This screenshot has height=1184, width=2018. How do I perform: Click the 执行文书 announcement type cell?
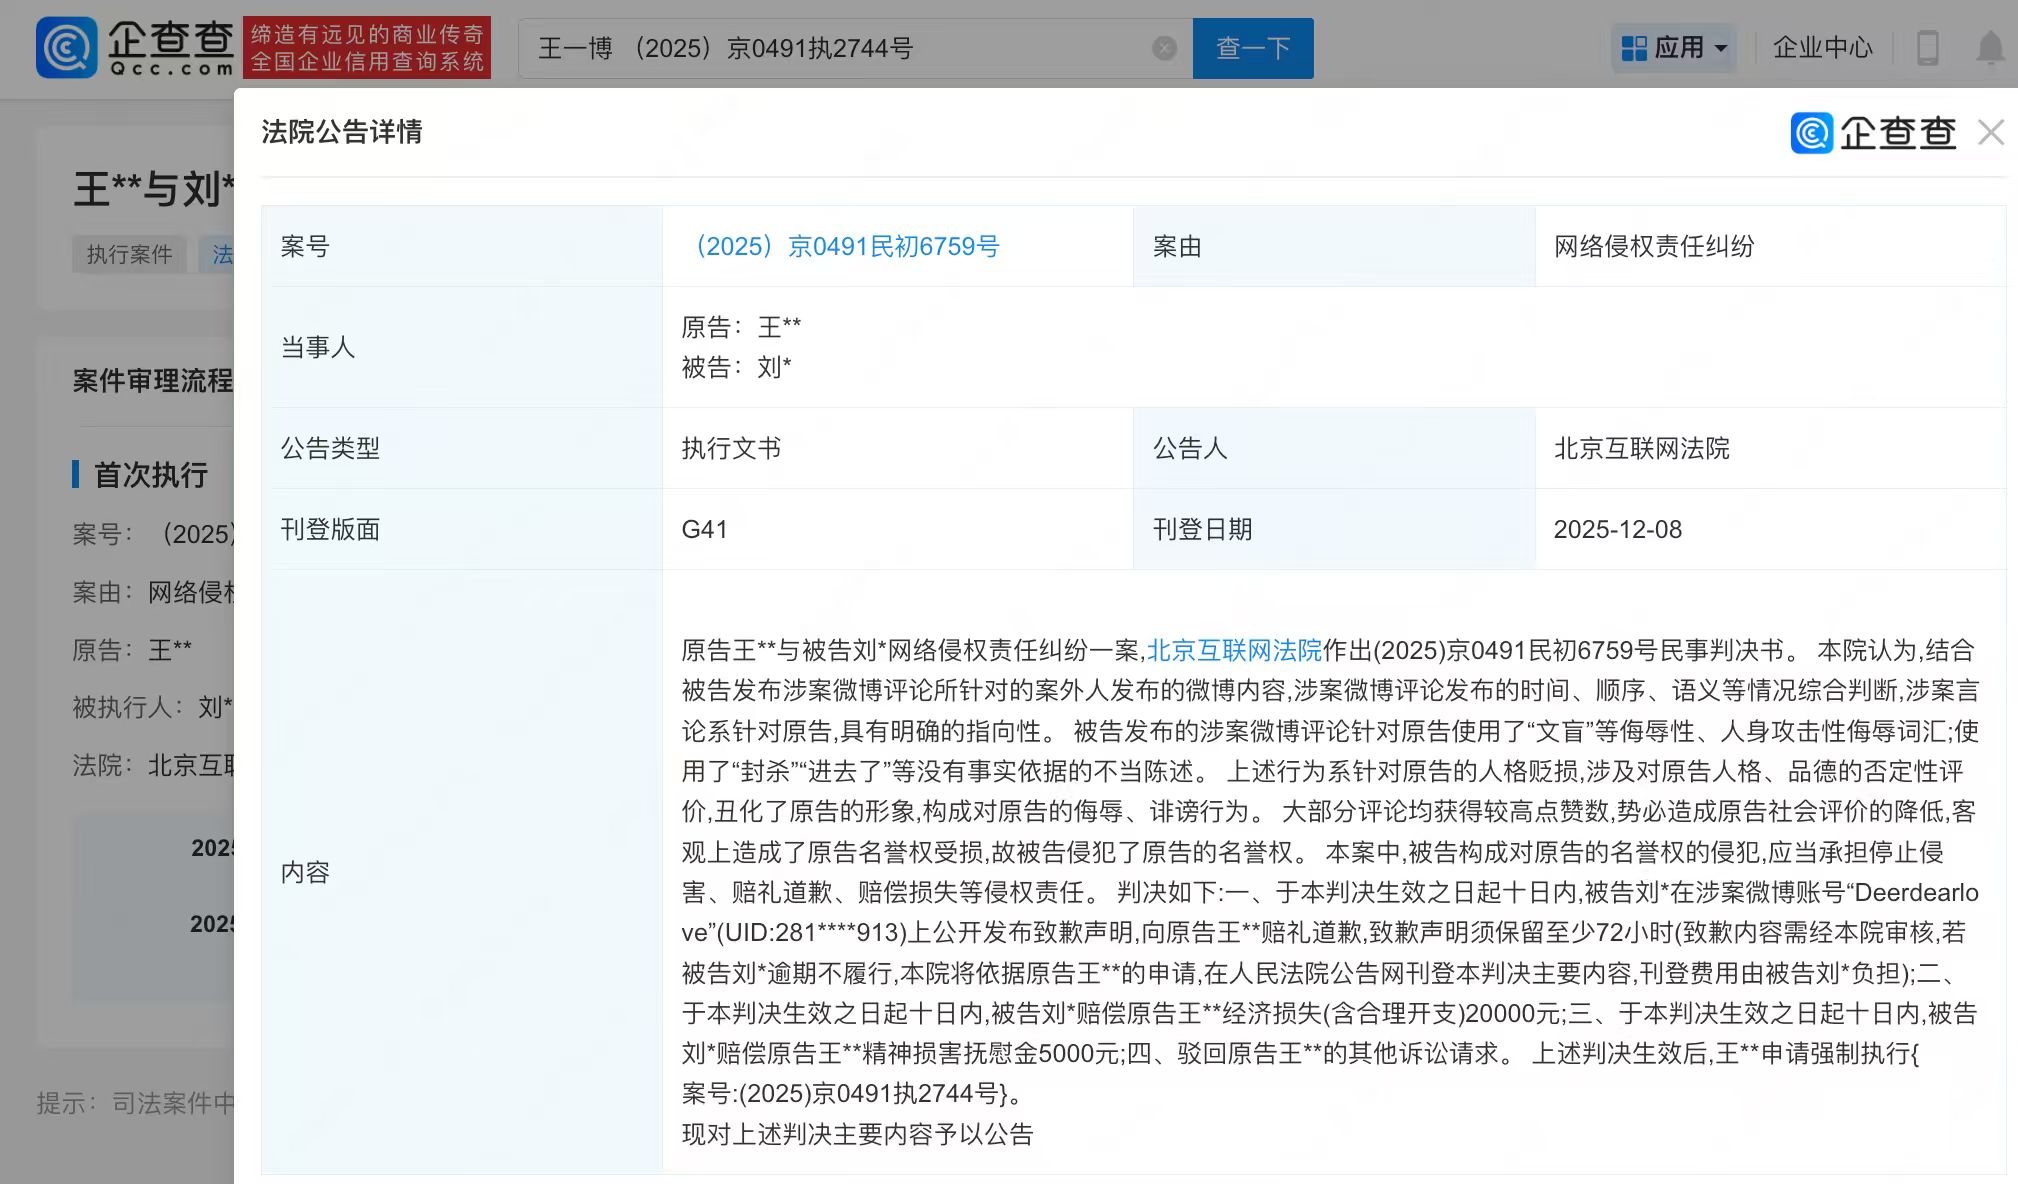pos(730,448)
